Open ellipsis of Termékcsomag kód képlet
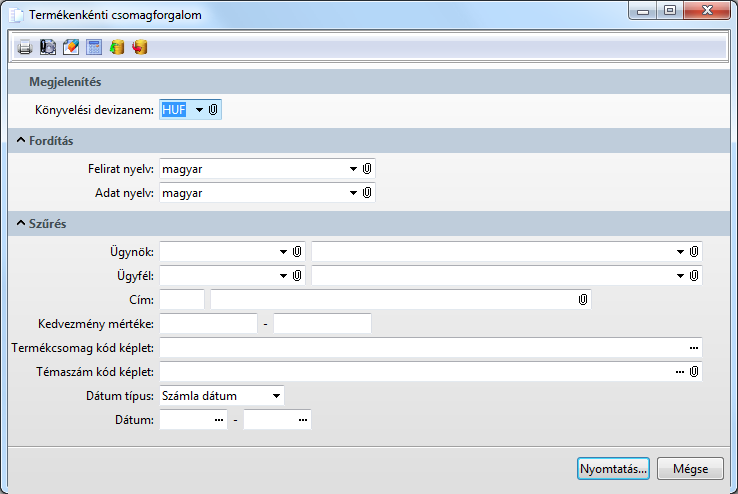The image size is (738, 494). 694,348
